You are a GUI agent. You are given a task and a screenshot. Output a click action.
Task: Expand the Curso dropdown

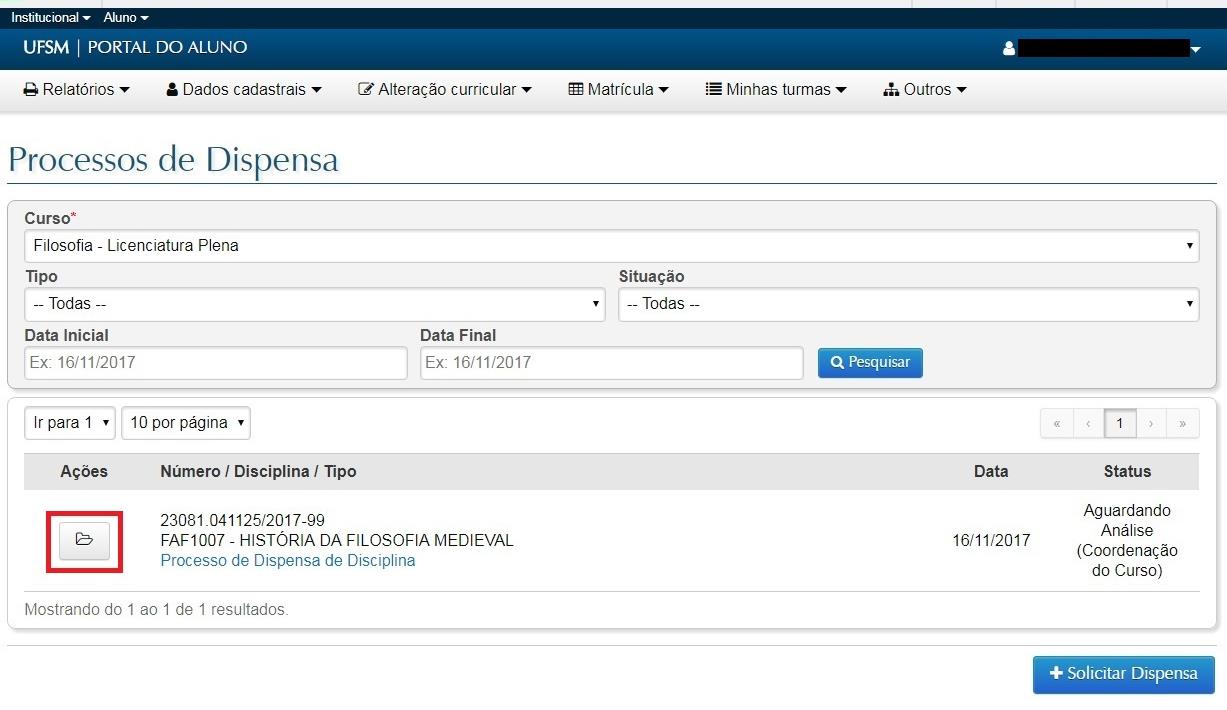611,245
